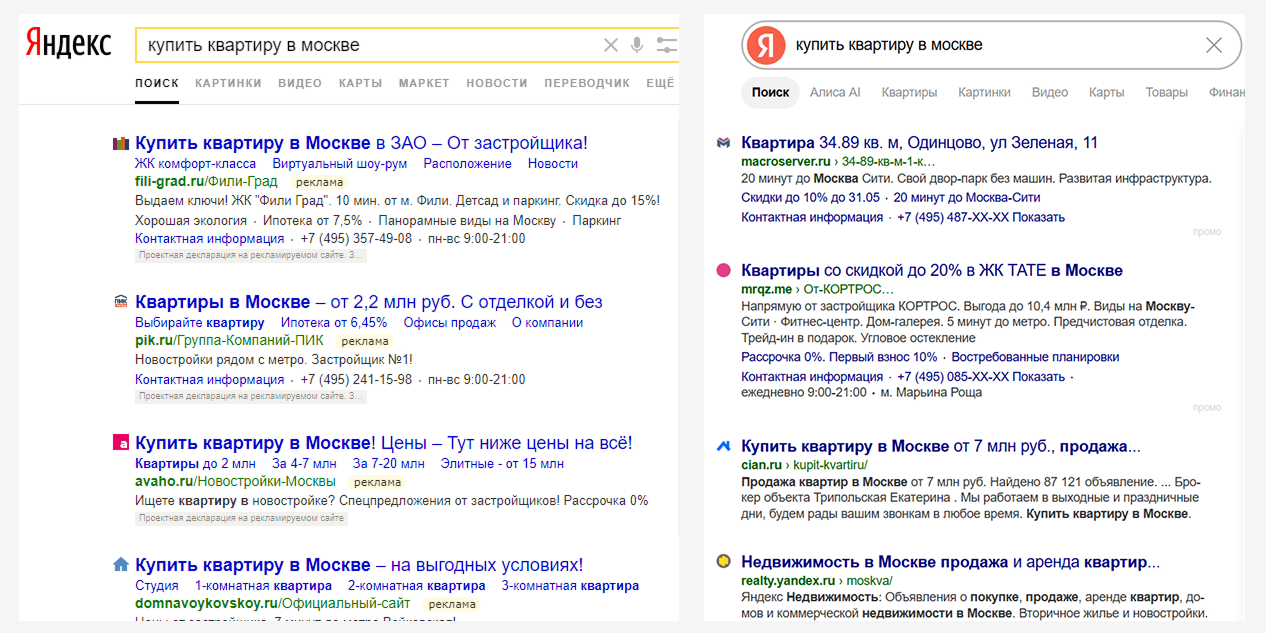Expand the ЕЩЁ menu
This screenshot has width=1266, height=633.
(661, 83)
